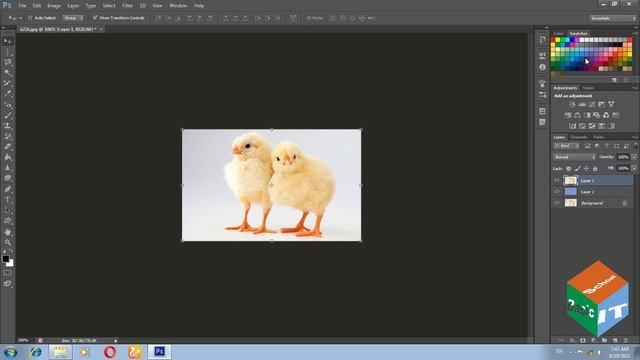Screen dimensions: 640x360
Task: Click the background color swatch
Action: pyautogui.click(x=11, y=264)
